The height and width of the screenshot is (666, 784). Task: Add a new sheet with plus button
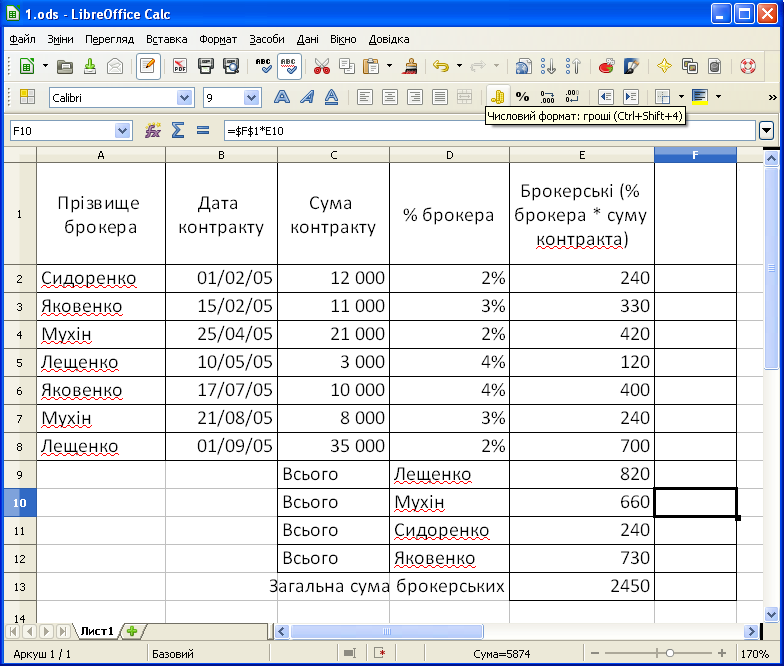[132, 631]
